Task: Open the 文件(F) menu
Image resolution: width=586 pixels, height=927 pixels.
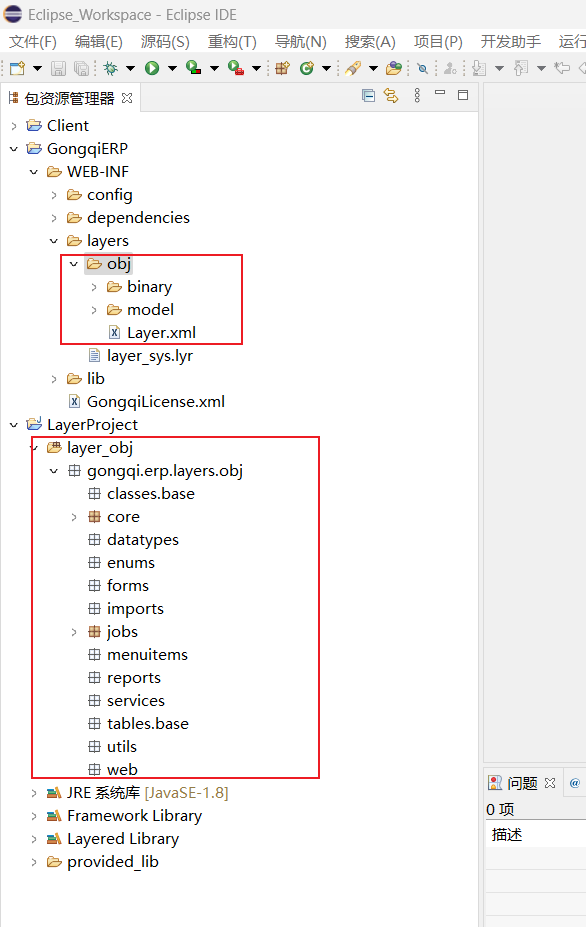Action: (33, 42)
